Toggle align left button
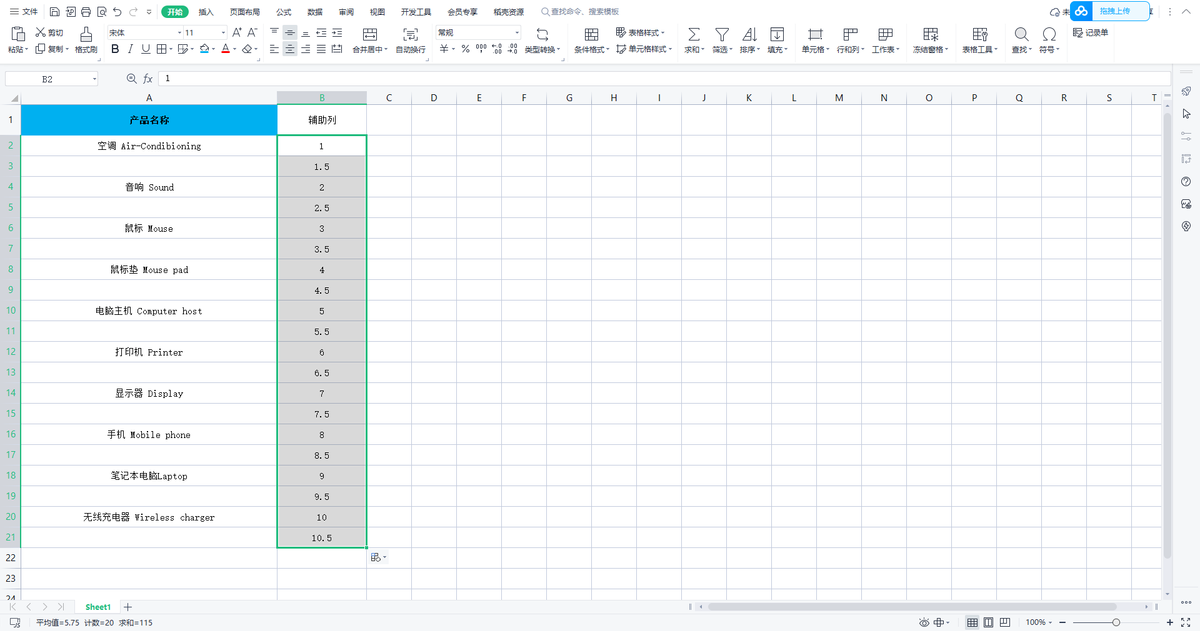 (x=274, y=48)
